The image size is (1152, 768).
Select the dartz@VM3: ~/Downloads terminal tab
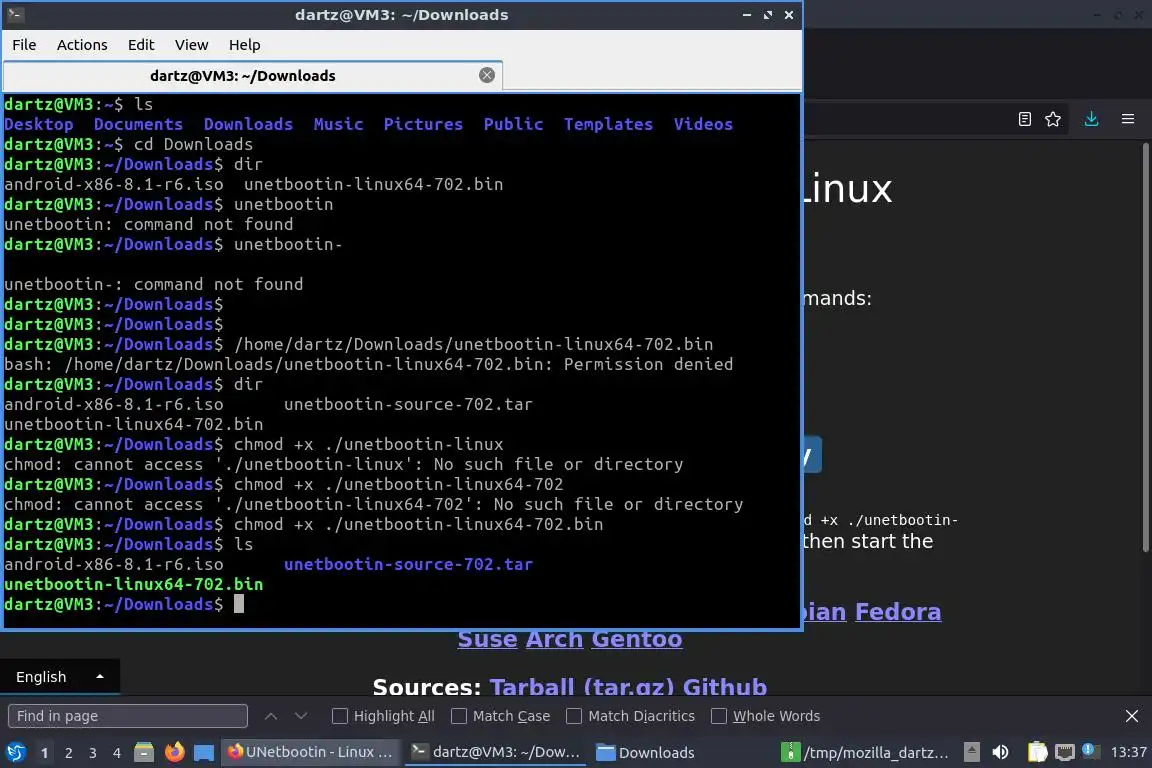click(x=242, y=76)
